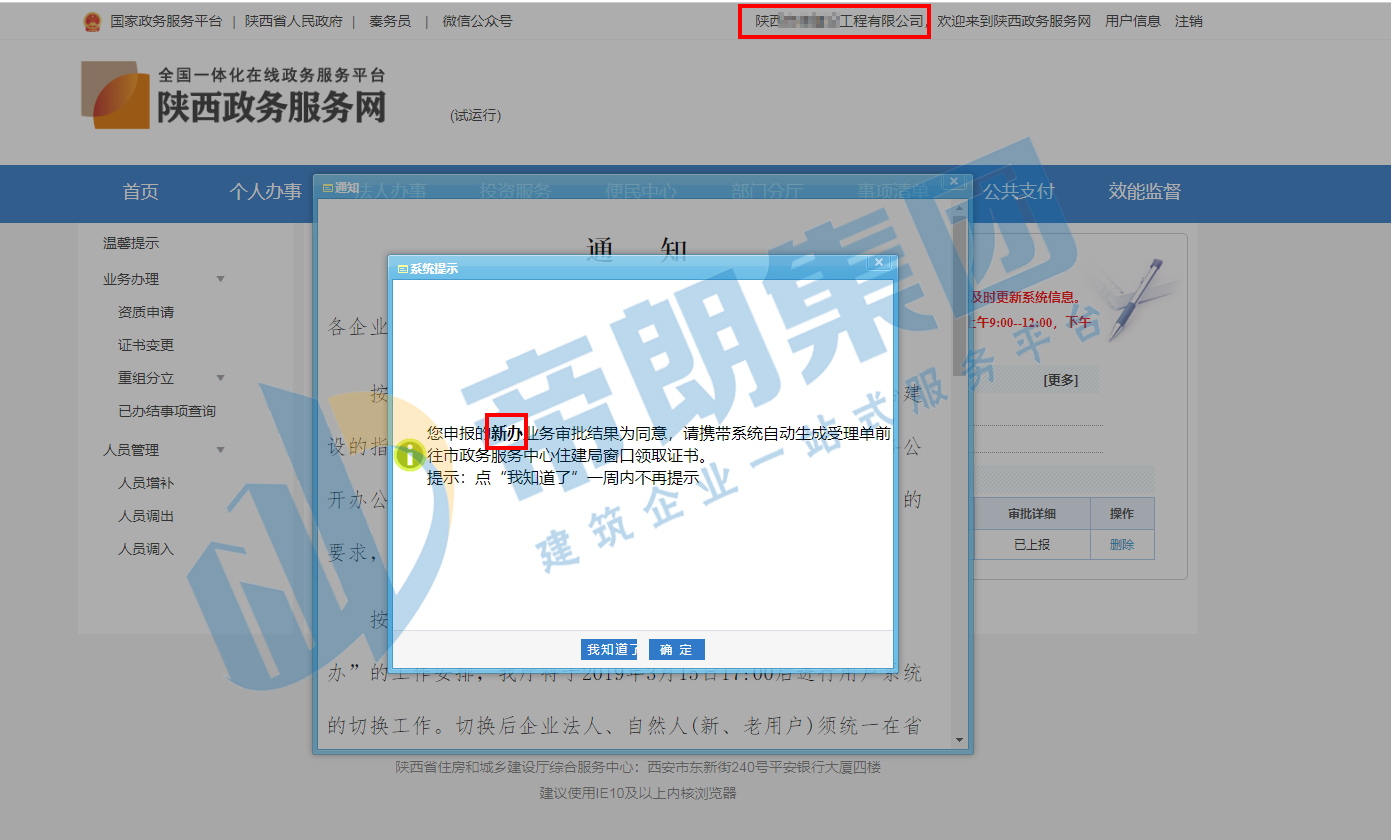1391x840 pixels.
Task: Collapse the 业务办理 sidebar section arrow
Action: 221,279
